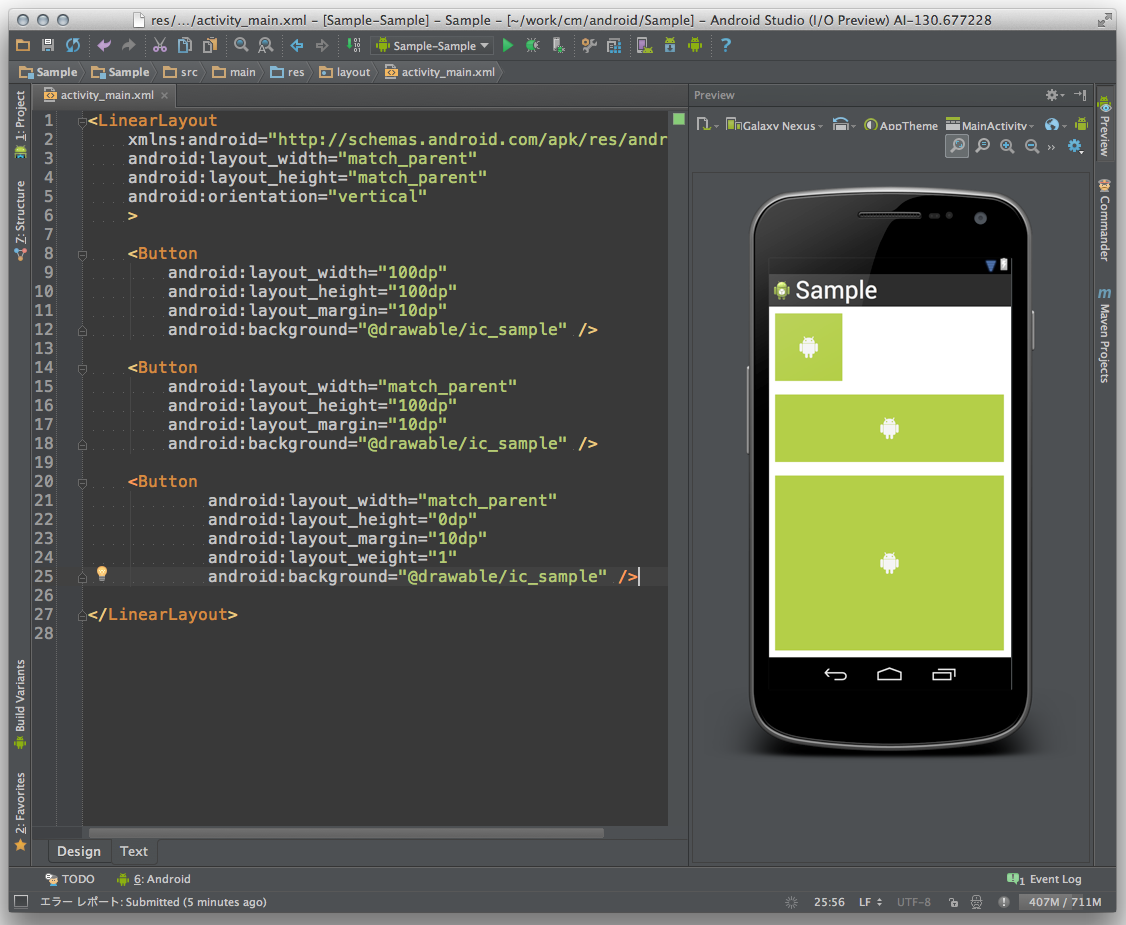1126x925 pixels.
Task: Click the Copy icon in toolbar
Action: click(185, 46)
